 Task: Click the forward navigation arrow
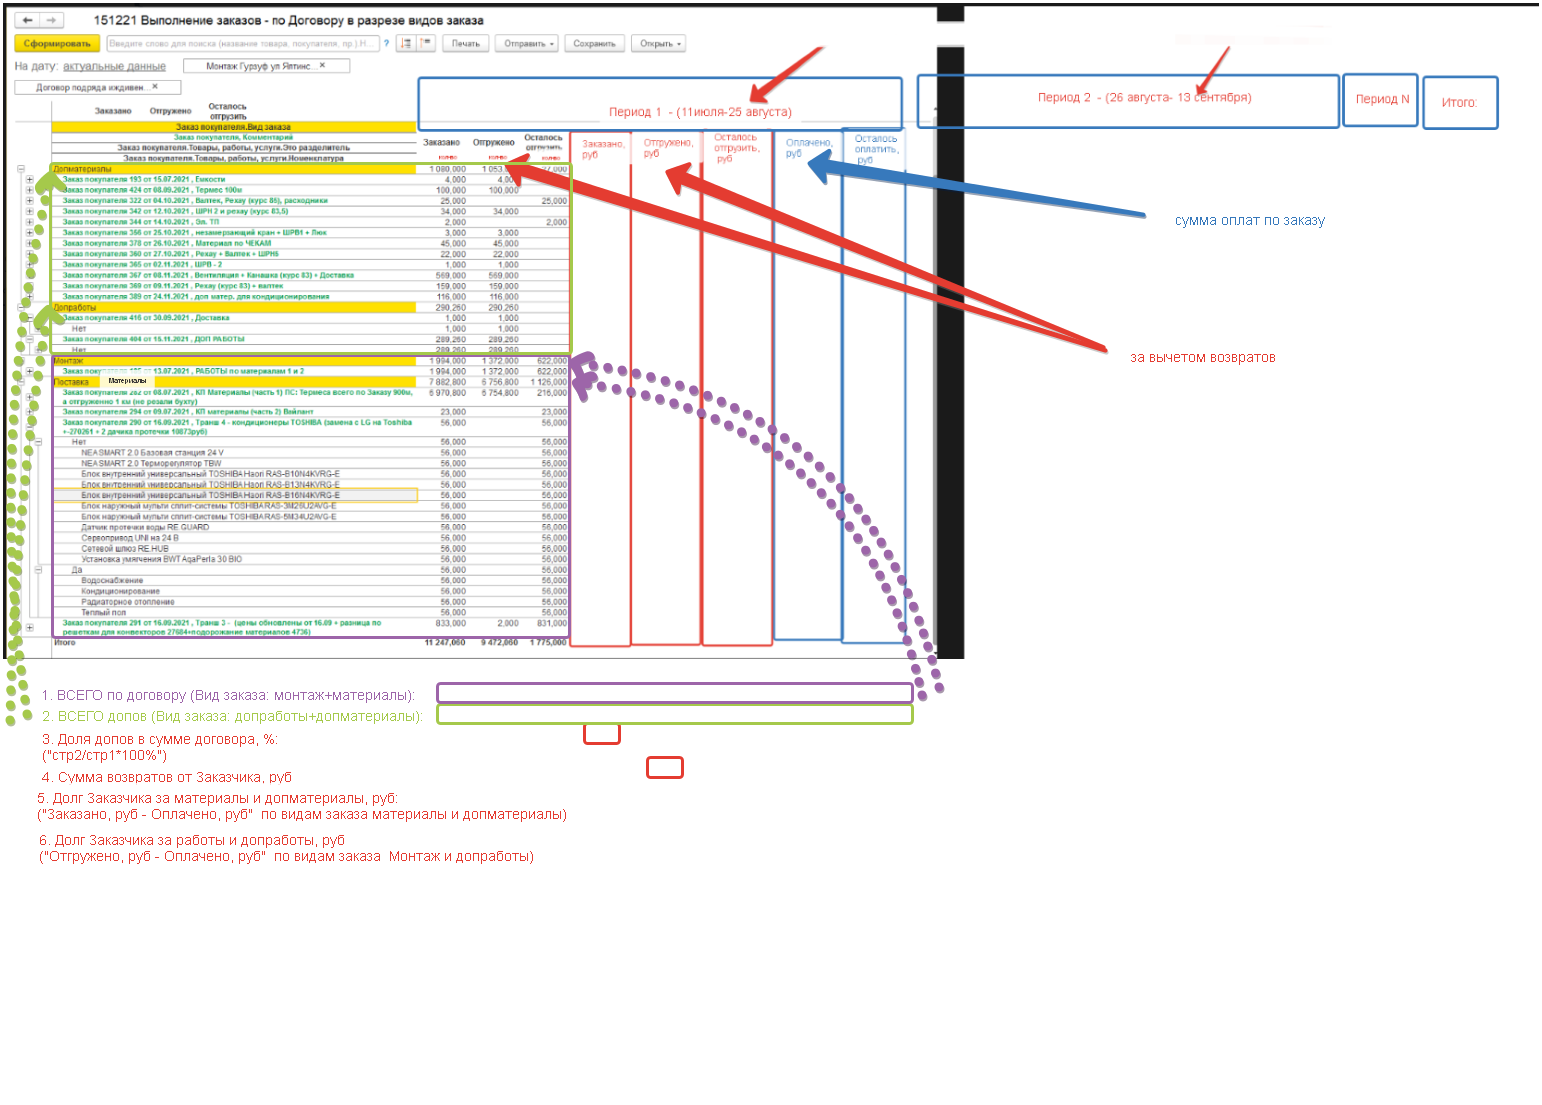[x=51, y=20]
